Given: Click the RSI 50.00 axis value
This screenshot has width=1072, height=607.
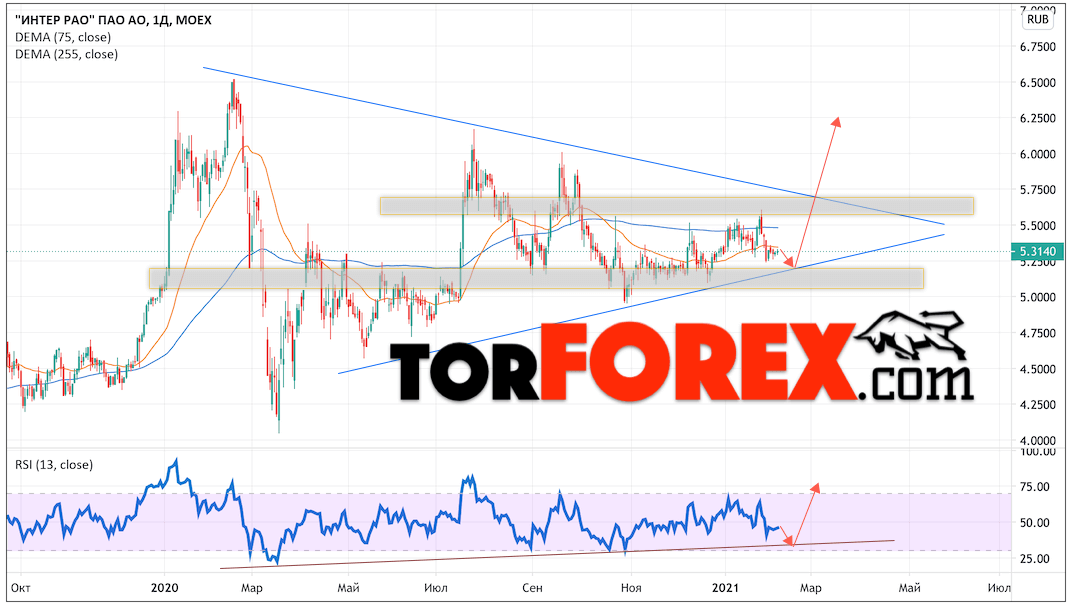Looking at the screenshot, I should click(1034, 523).
